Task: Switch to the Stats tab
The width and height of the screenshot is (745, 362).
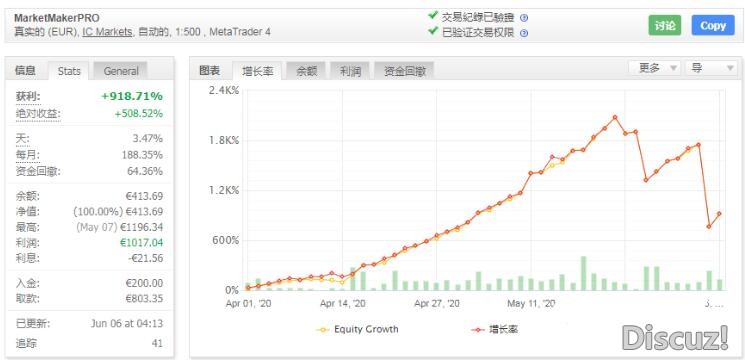Action: pyautogui.click(x=69, y=71)
